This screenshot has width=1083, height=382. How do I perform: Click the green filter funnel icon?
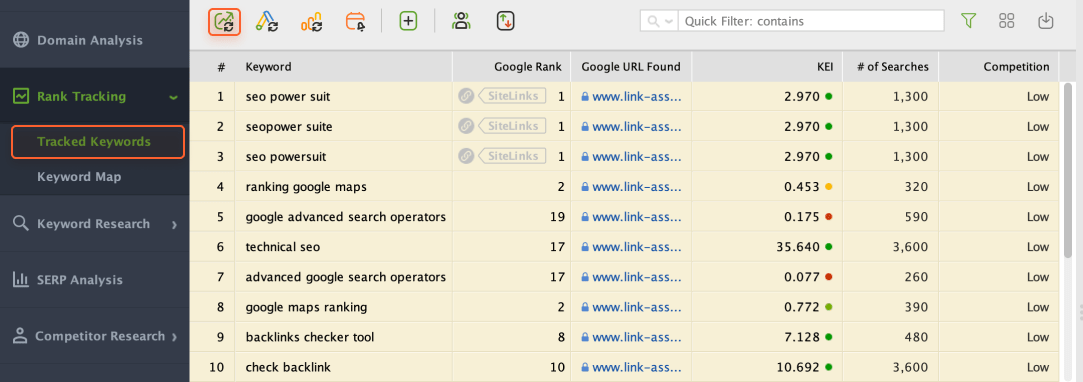pyautogui.click(x=968, y=21)
